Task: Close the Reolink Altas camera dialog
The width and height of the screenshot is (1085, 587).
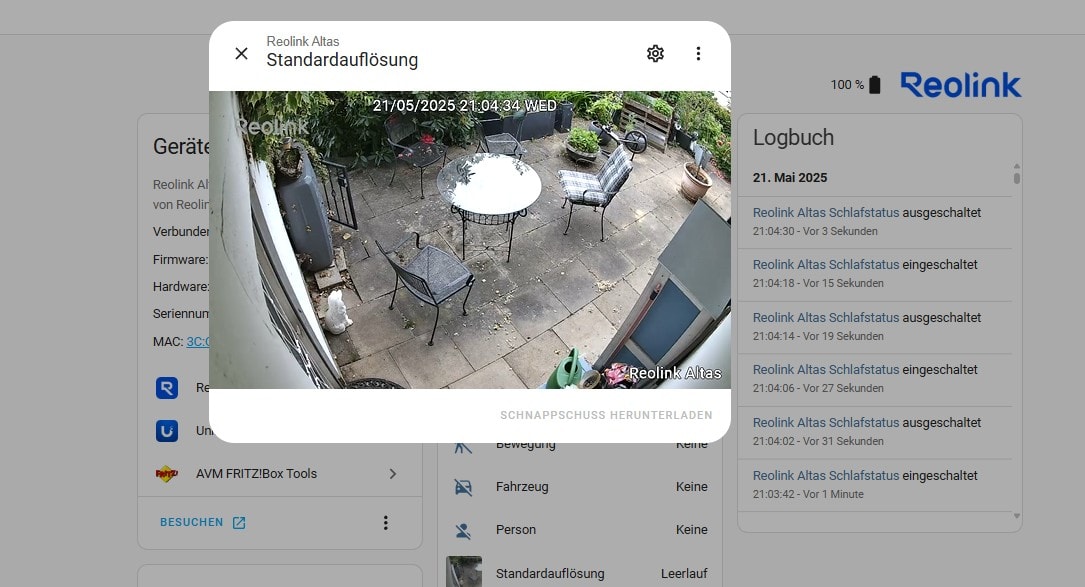Action: tap(241, 53)
